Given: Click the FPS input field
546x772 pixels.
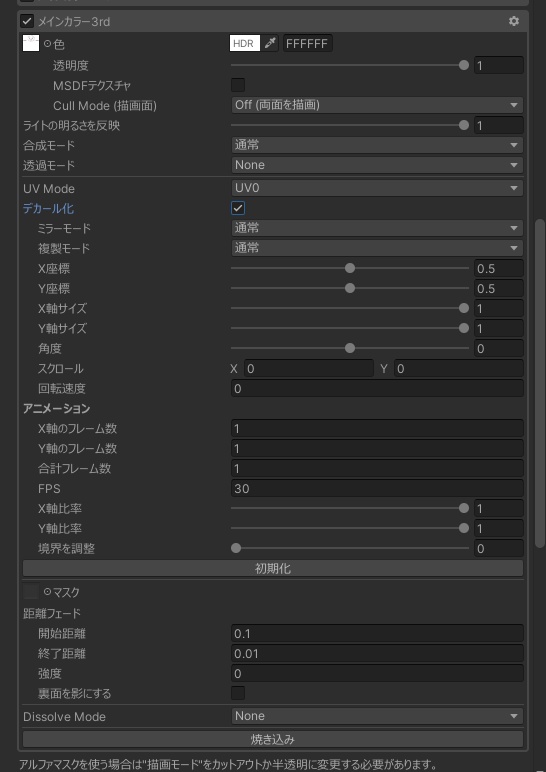Looking at the screenshot, I should [377, 488].
